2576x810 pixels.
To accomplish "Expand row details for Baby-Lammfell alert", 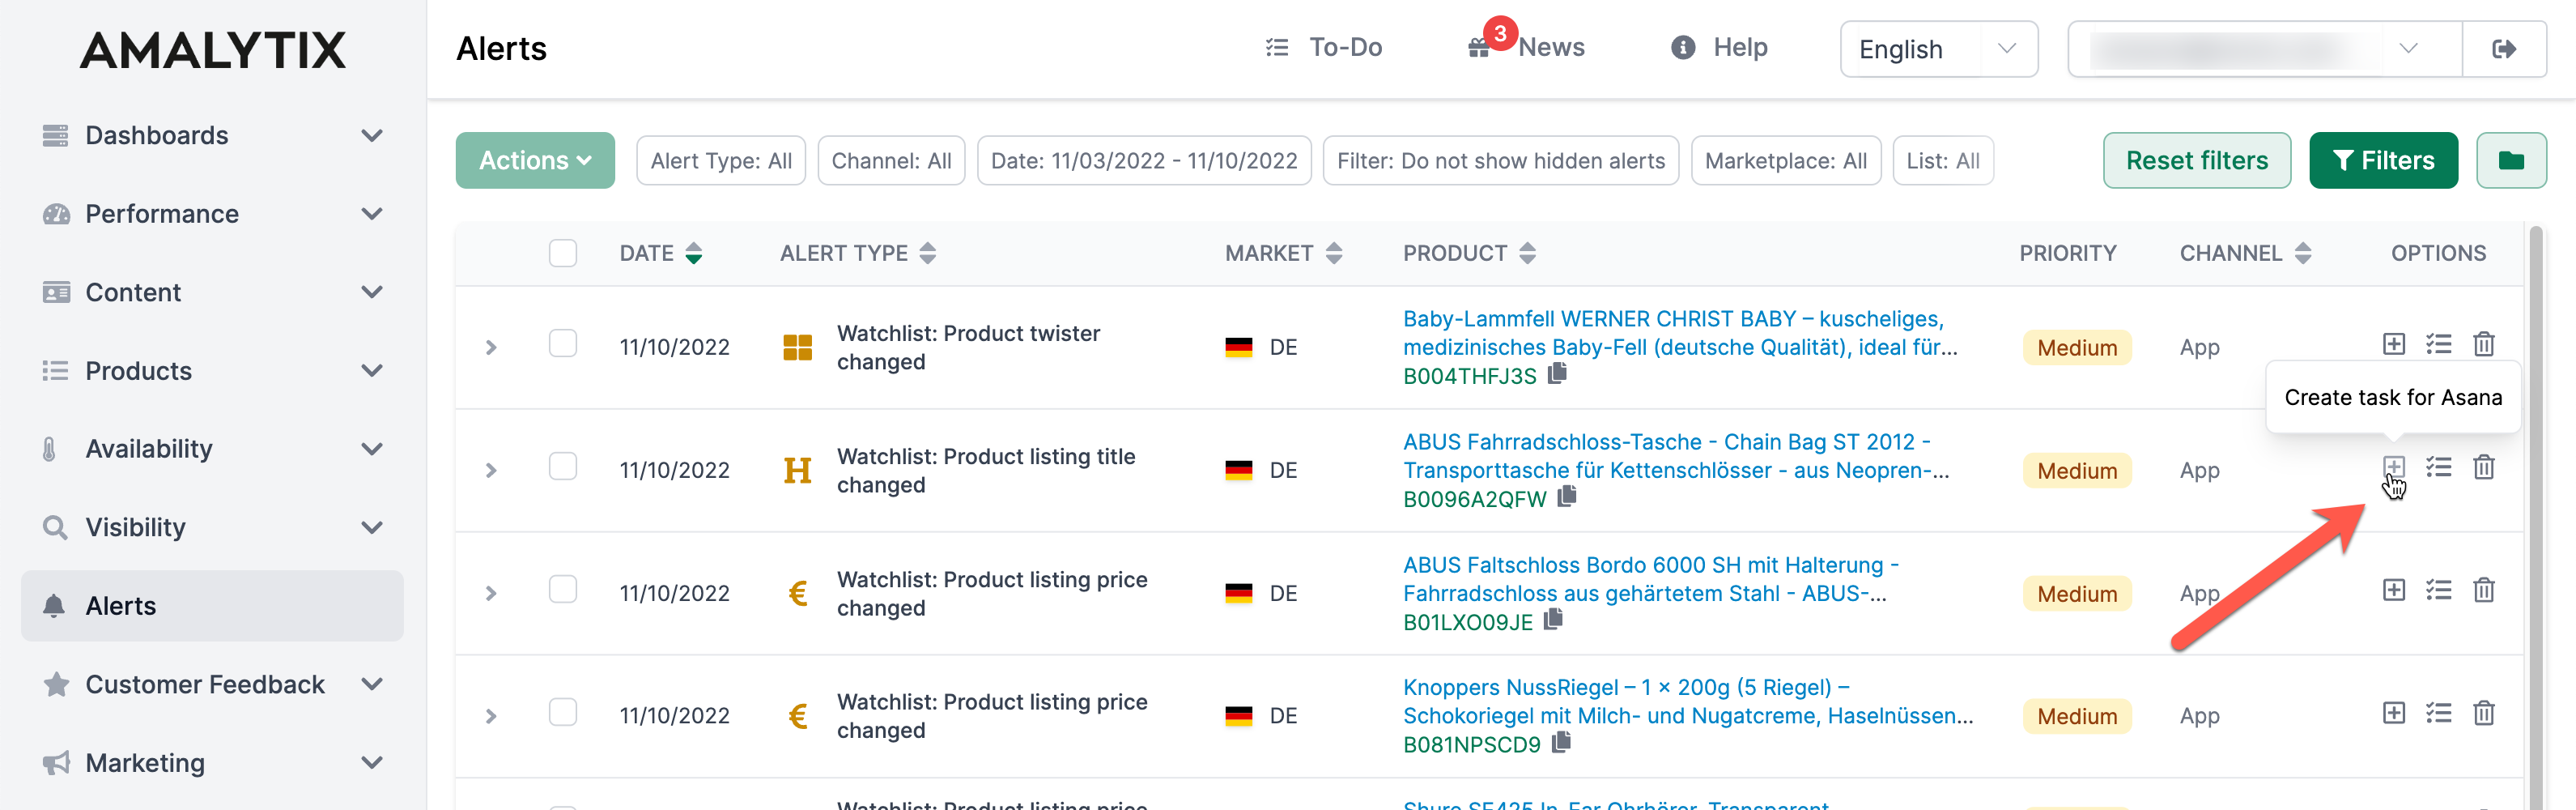I will 491,347.
